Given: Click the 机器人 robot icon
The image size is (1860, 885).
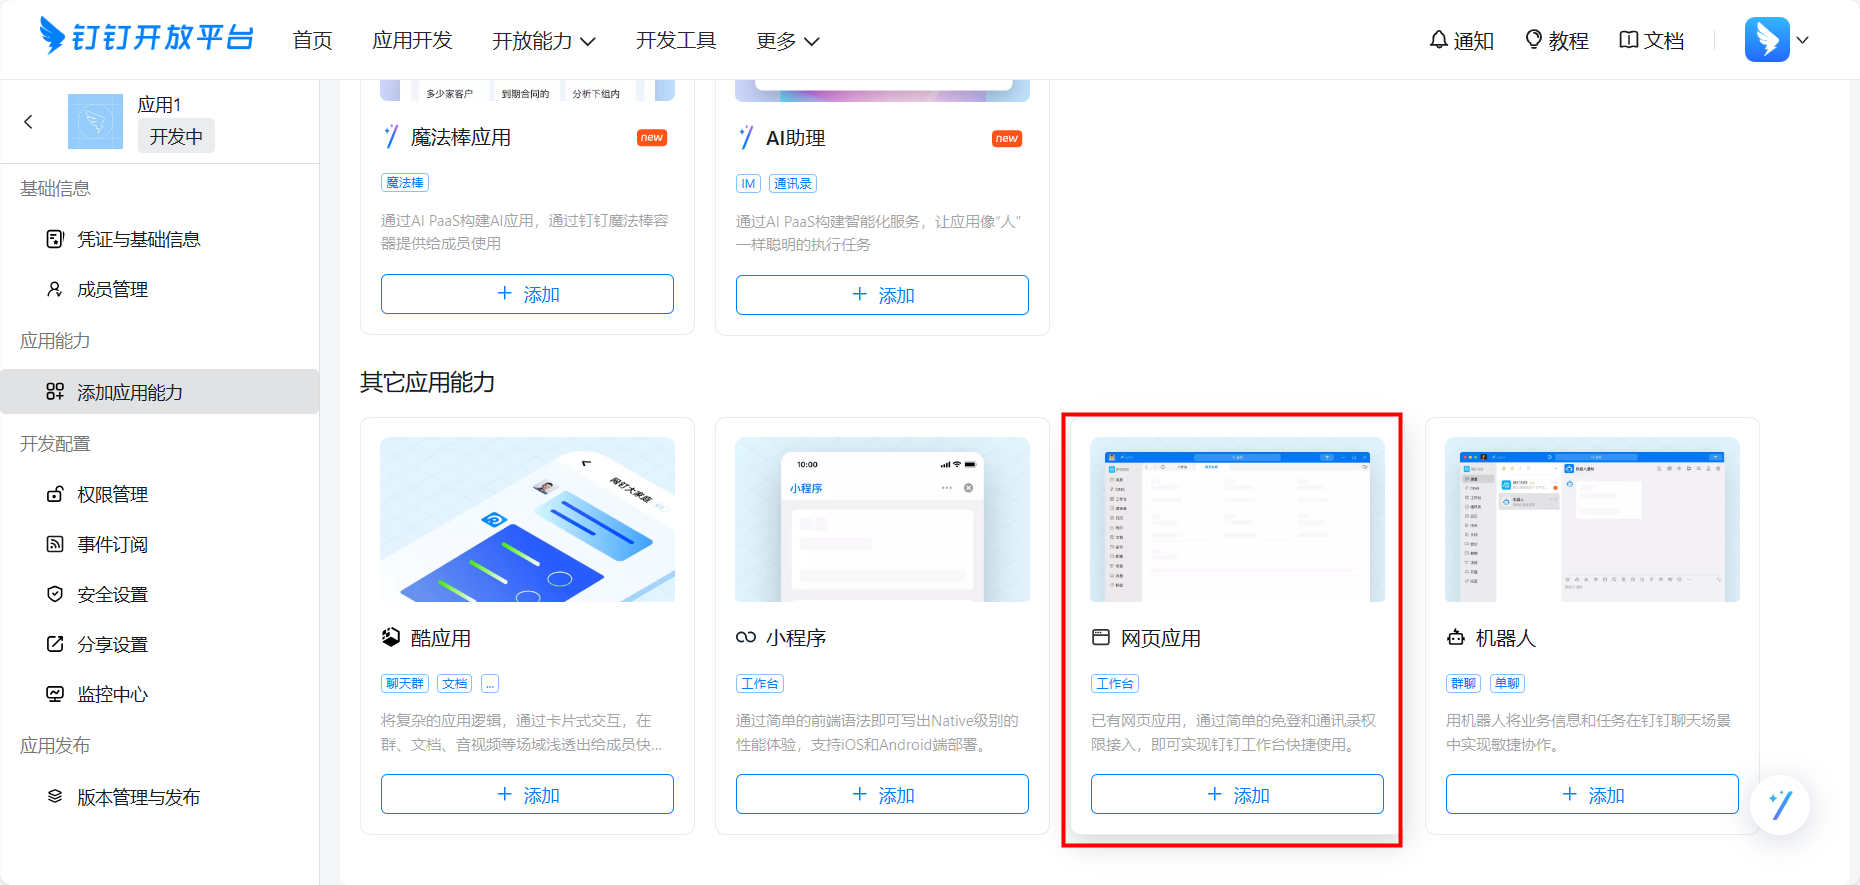Looking at the screenshot, I should point(1456,637).
